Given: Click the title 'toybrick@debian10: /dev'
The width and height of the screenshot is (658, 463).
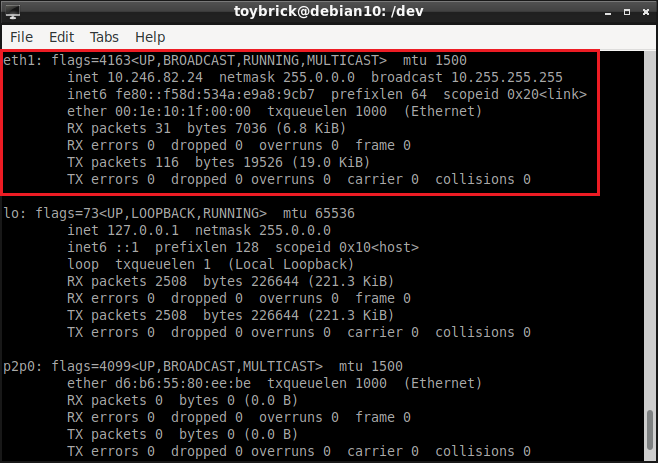Looking at the screenshot, I should (328, 11).
